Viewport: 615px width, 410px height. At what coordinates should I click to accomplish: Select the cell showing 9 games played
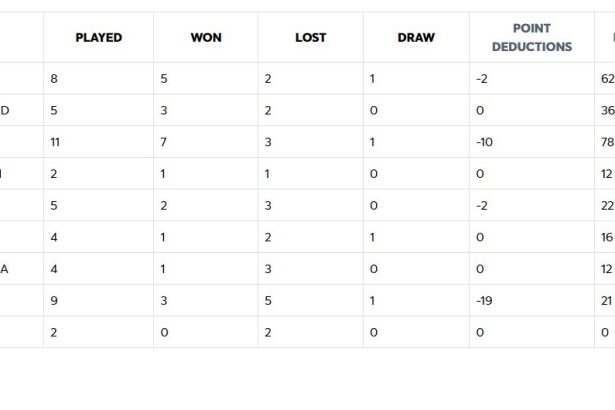point(54,300)
